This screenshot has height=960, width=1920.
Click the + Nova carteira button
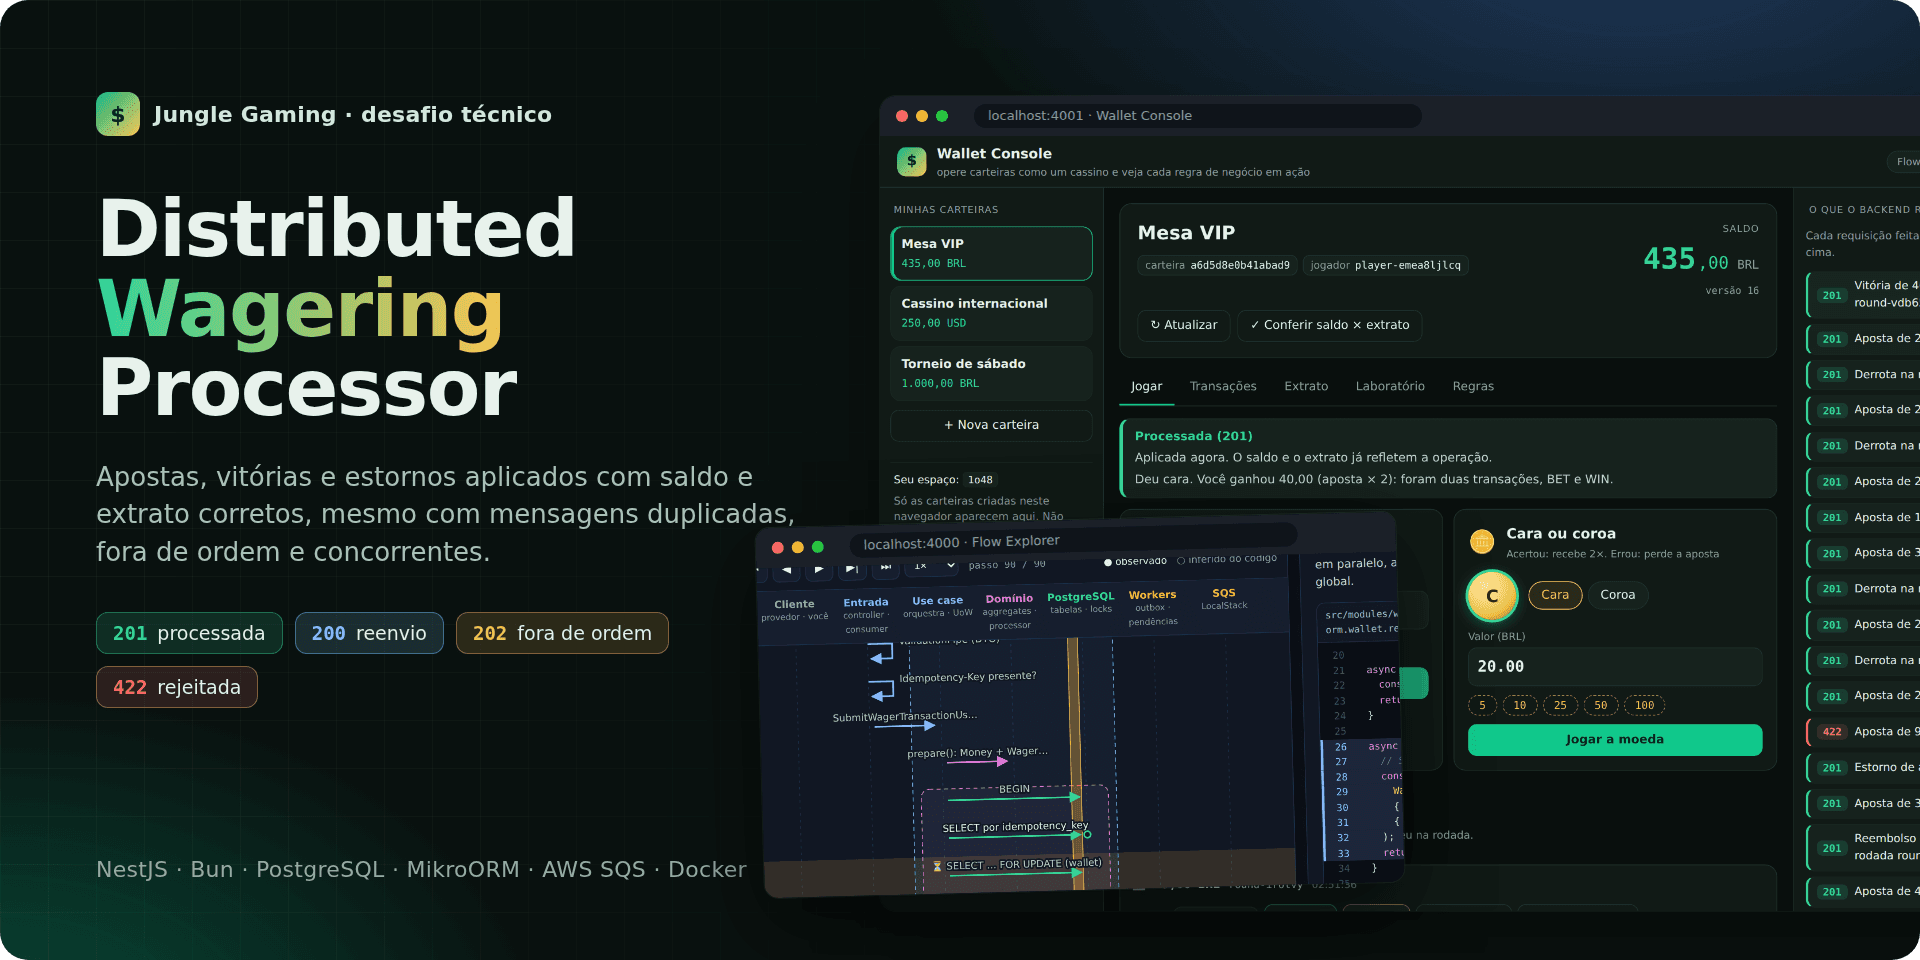pyautogui.click(x=991, y=425)
